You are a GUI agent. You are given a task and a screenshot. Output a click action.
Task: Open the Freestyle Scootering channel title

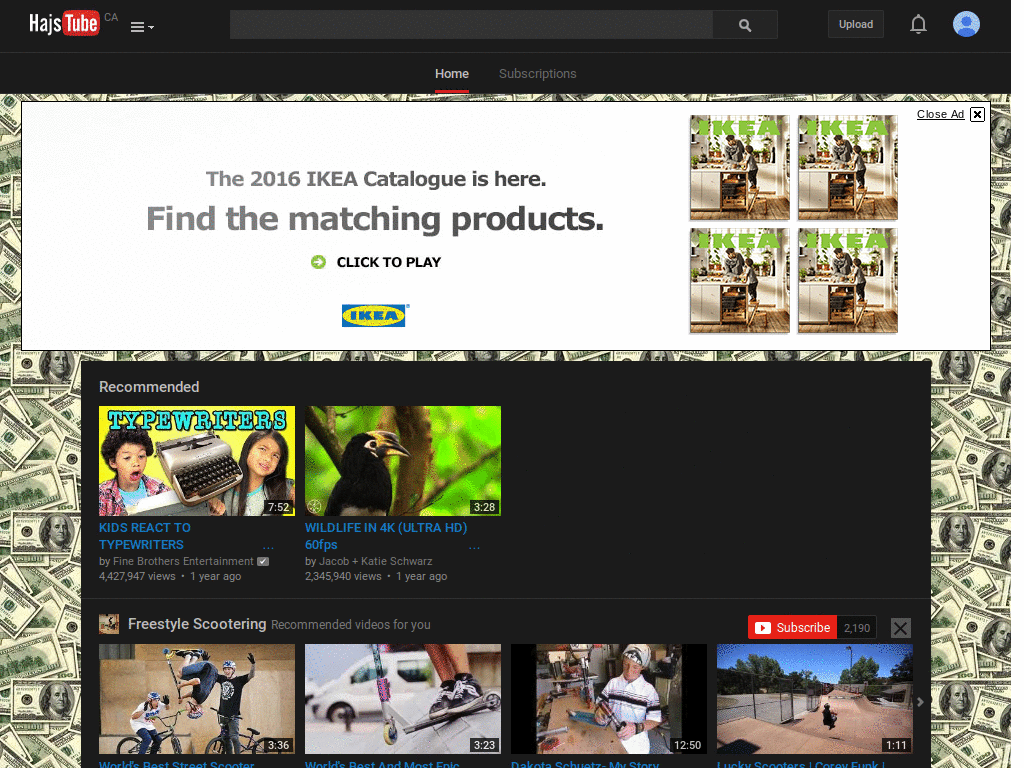[x=197, y=624]
